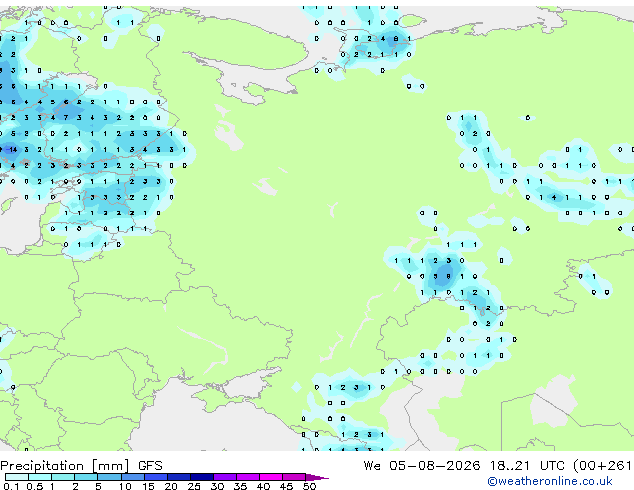Select the 0.5–1 mm legend color box
Viewport: 634px width, 490px height.
pos(40,477)
